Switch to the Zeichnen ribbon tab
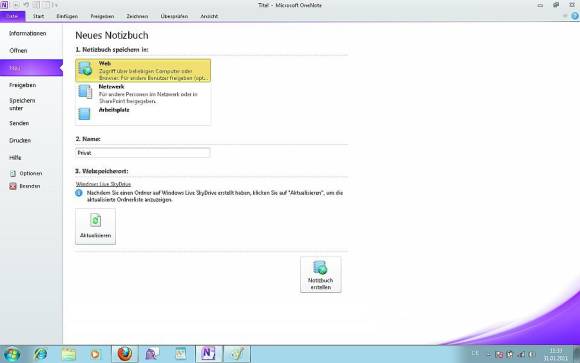This screenshot has height=363, width=580. pyautogui.click(x=137, y=16)
